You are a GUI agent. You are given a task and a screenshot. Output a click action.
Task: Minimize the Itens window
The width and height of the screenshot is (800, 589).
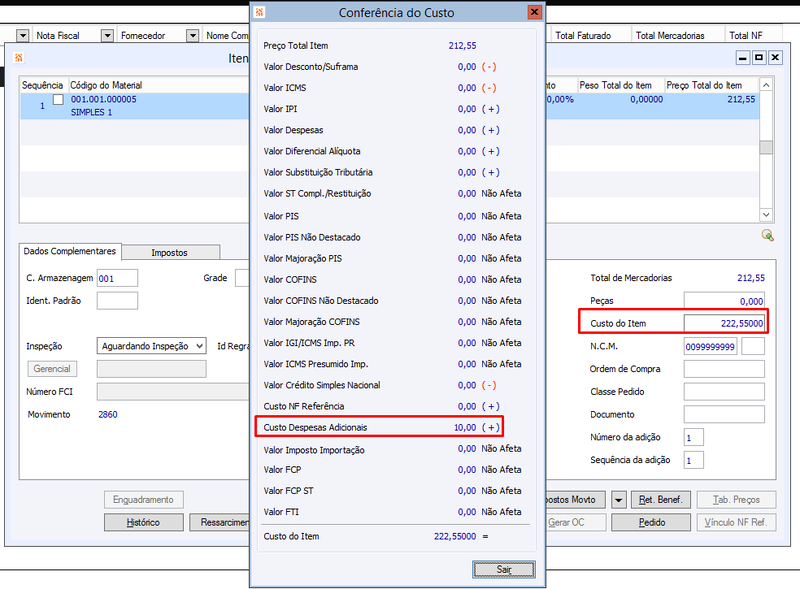[x=743, y=58]
